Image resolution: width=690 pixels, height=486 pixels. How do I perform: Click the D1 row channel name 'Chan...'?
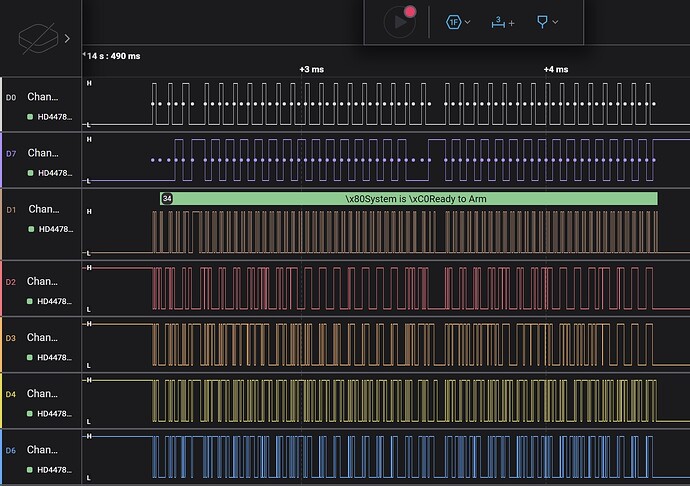(44, 209)
